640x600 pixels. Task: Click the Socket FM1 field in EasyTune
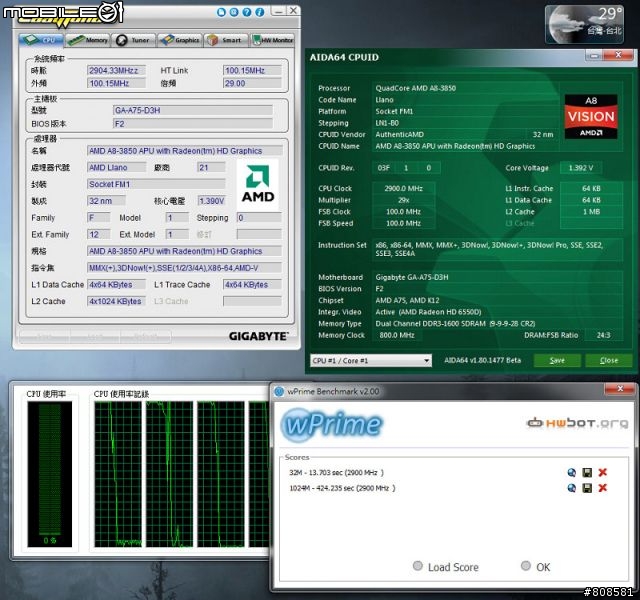pyautogui.click(x=156, y=184)
